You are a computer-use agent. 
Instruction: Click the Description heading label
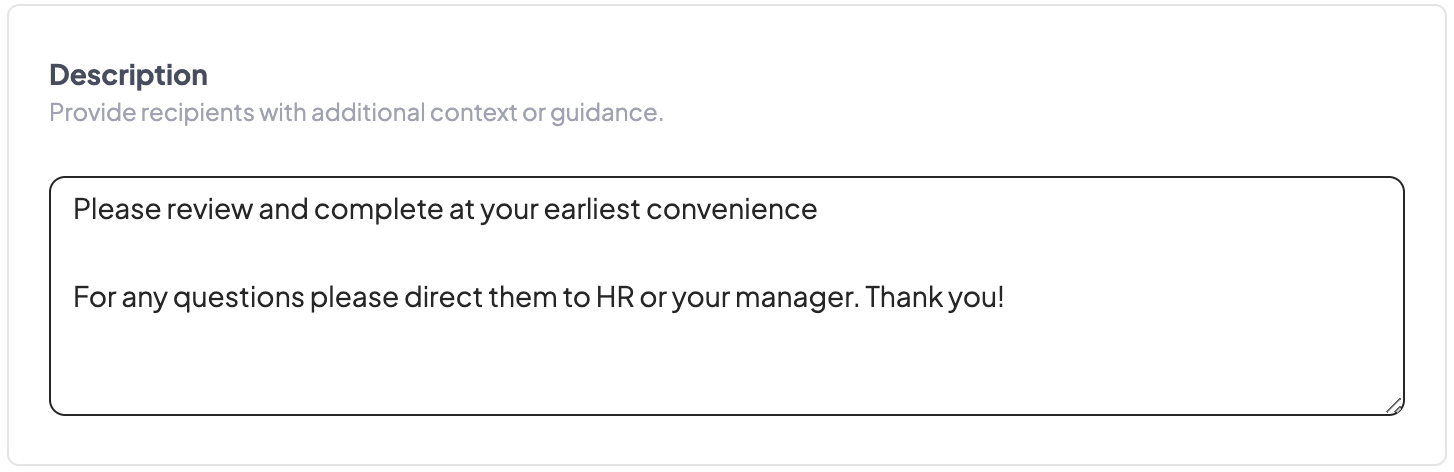pos(128,75)
